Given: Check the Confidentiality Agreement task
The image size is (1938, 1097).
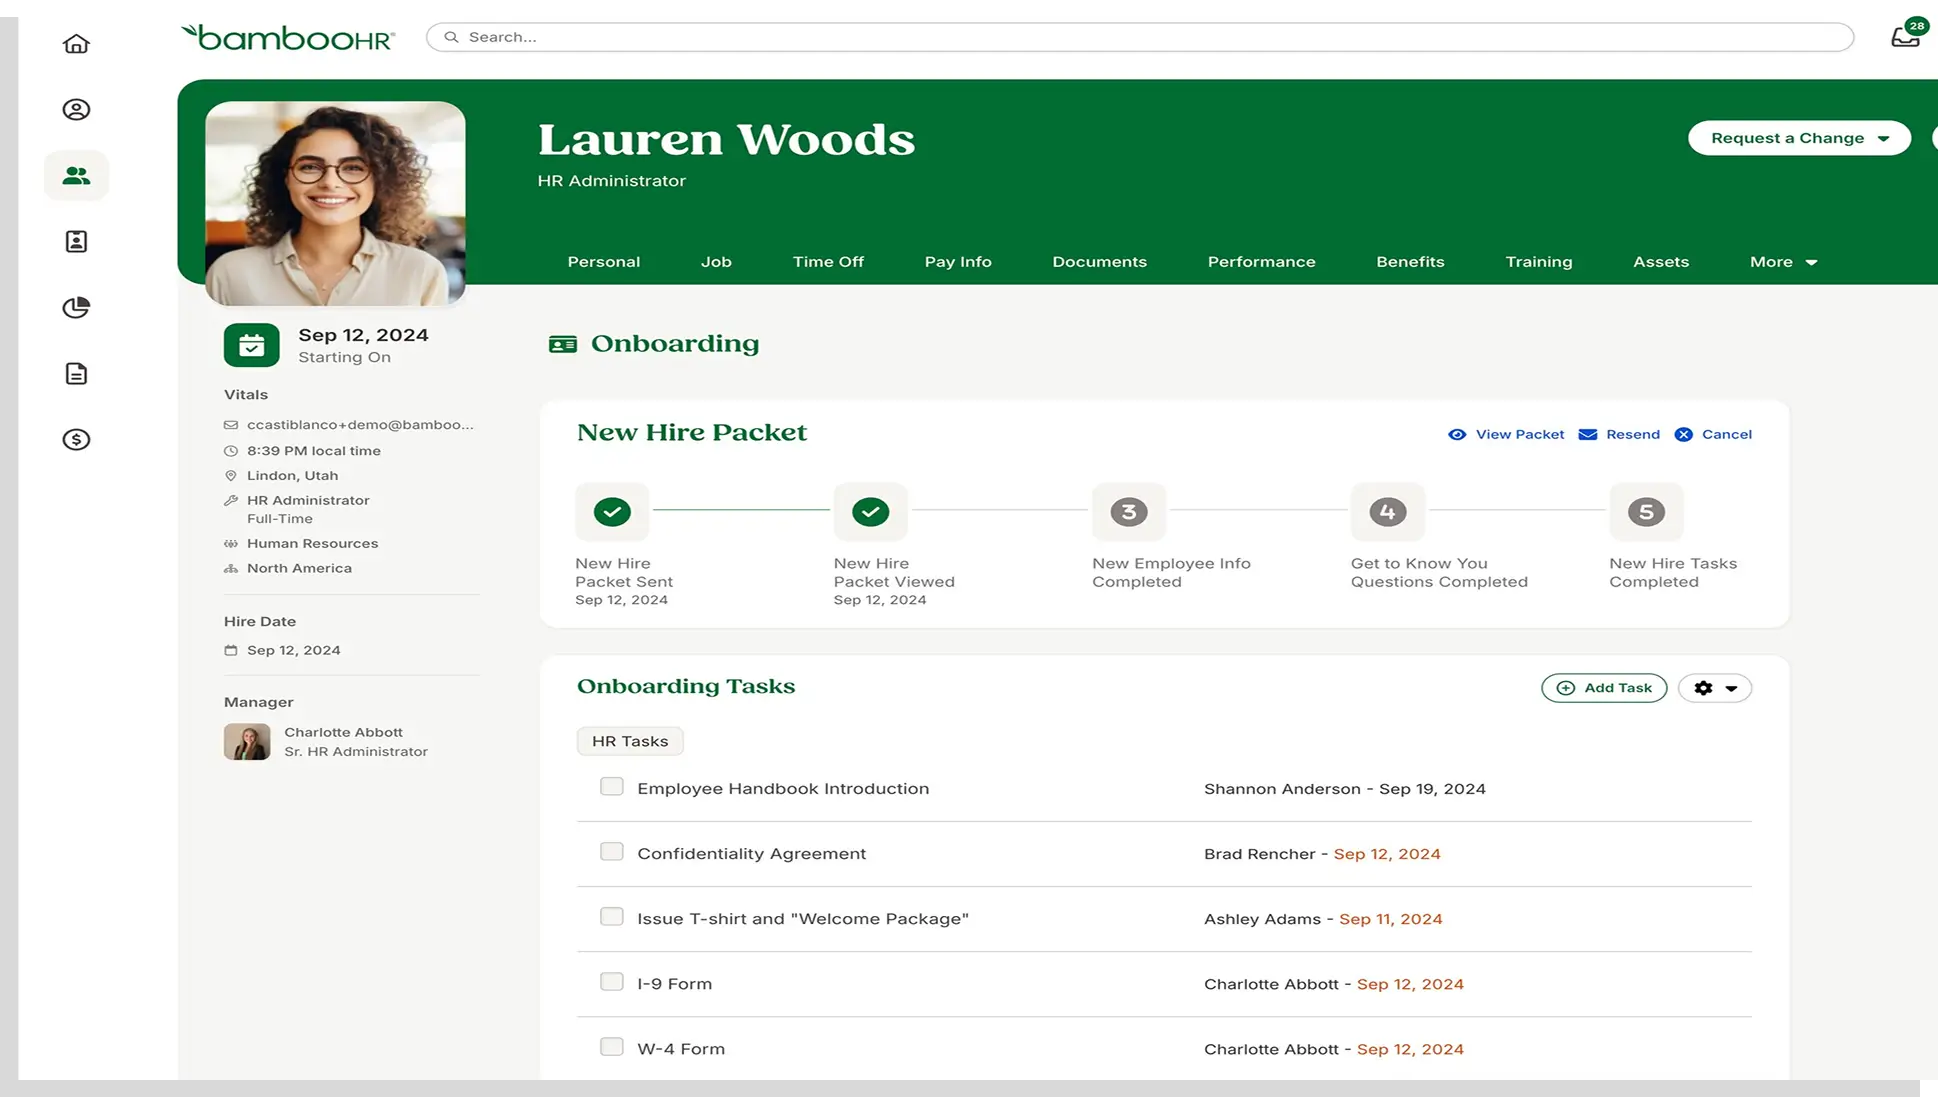Looking at the screenshot, I should coord(611,852).
